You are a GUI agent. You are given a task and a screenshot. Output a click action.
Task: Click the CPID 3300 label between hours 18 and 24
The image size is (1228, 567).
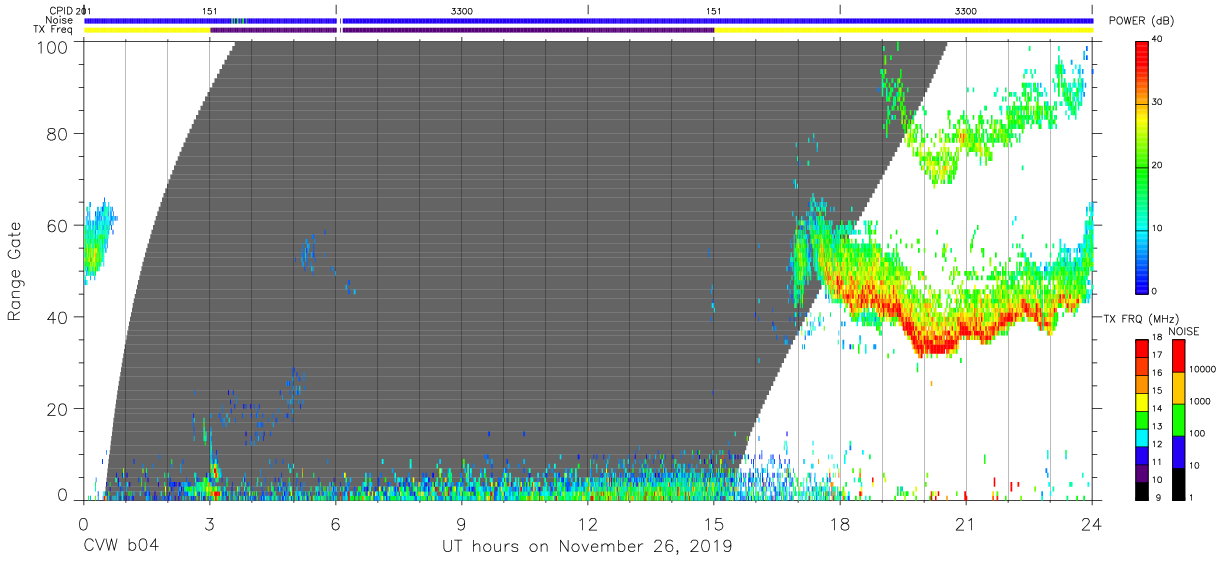click(x=966, y=10)
